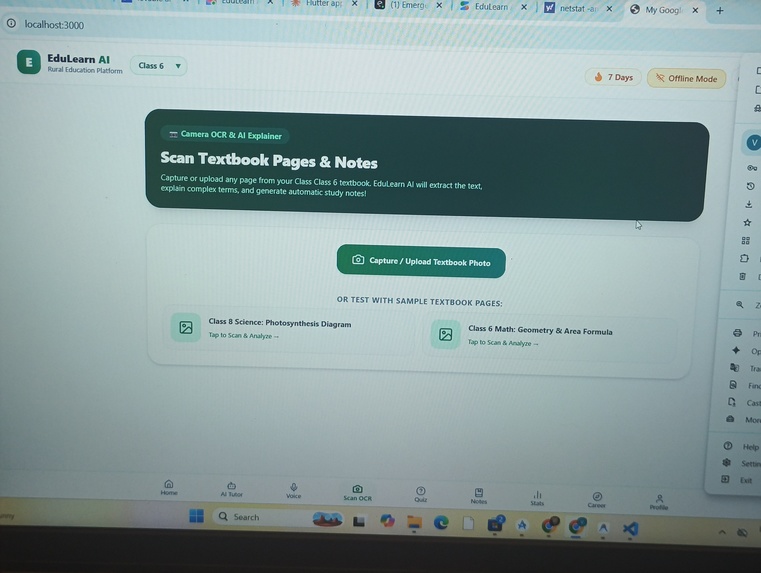Open Extensions puzzle icon in browser menu
The image size is (761, 573).
click(x=744, y=258)
